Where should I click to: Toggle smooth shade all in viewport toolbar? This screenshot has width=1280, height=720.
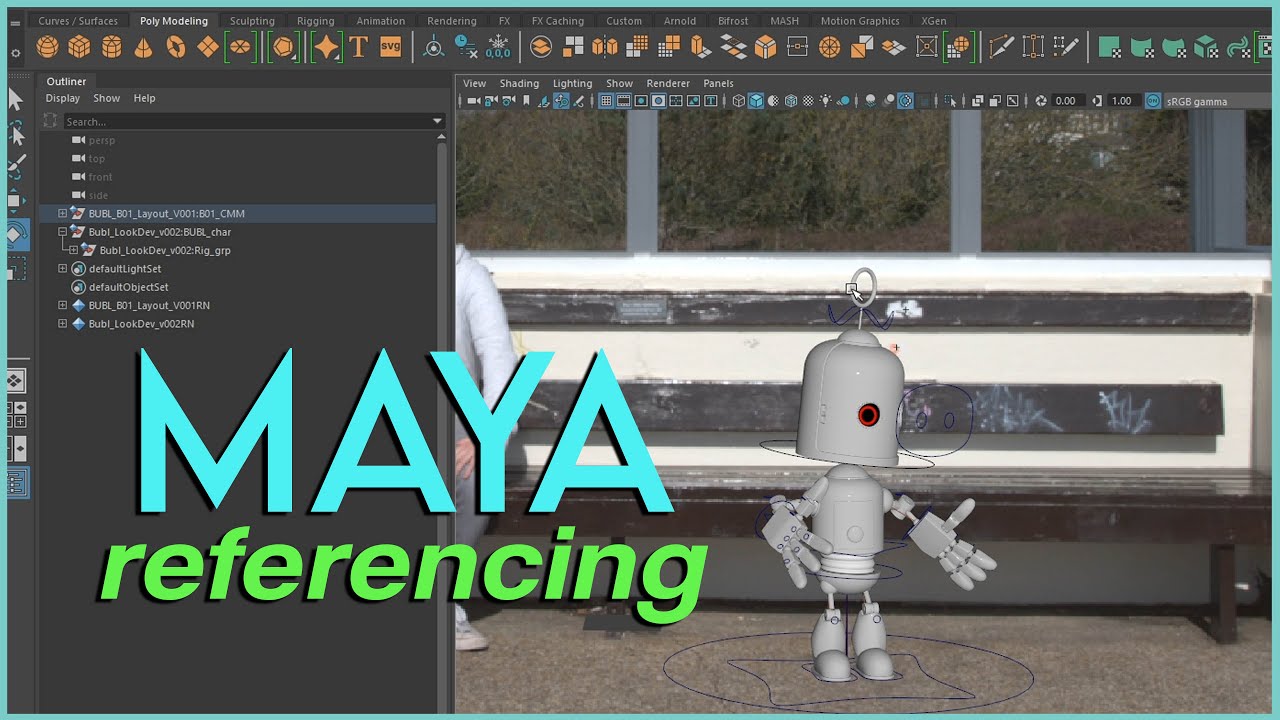756,101
